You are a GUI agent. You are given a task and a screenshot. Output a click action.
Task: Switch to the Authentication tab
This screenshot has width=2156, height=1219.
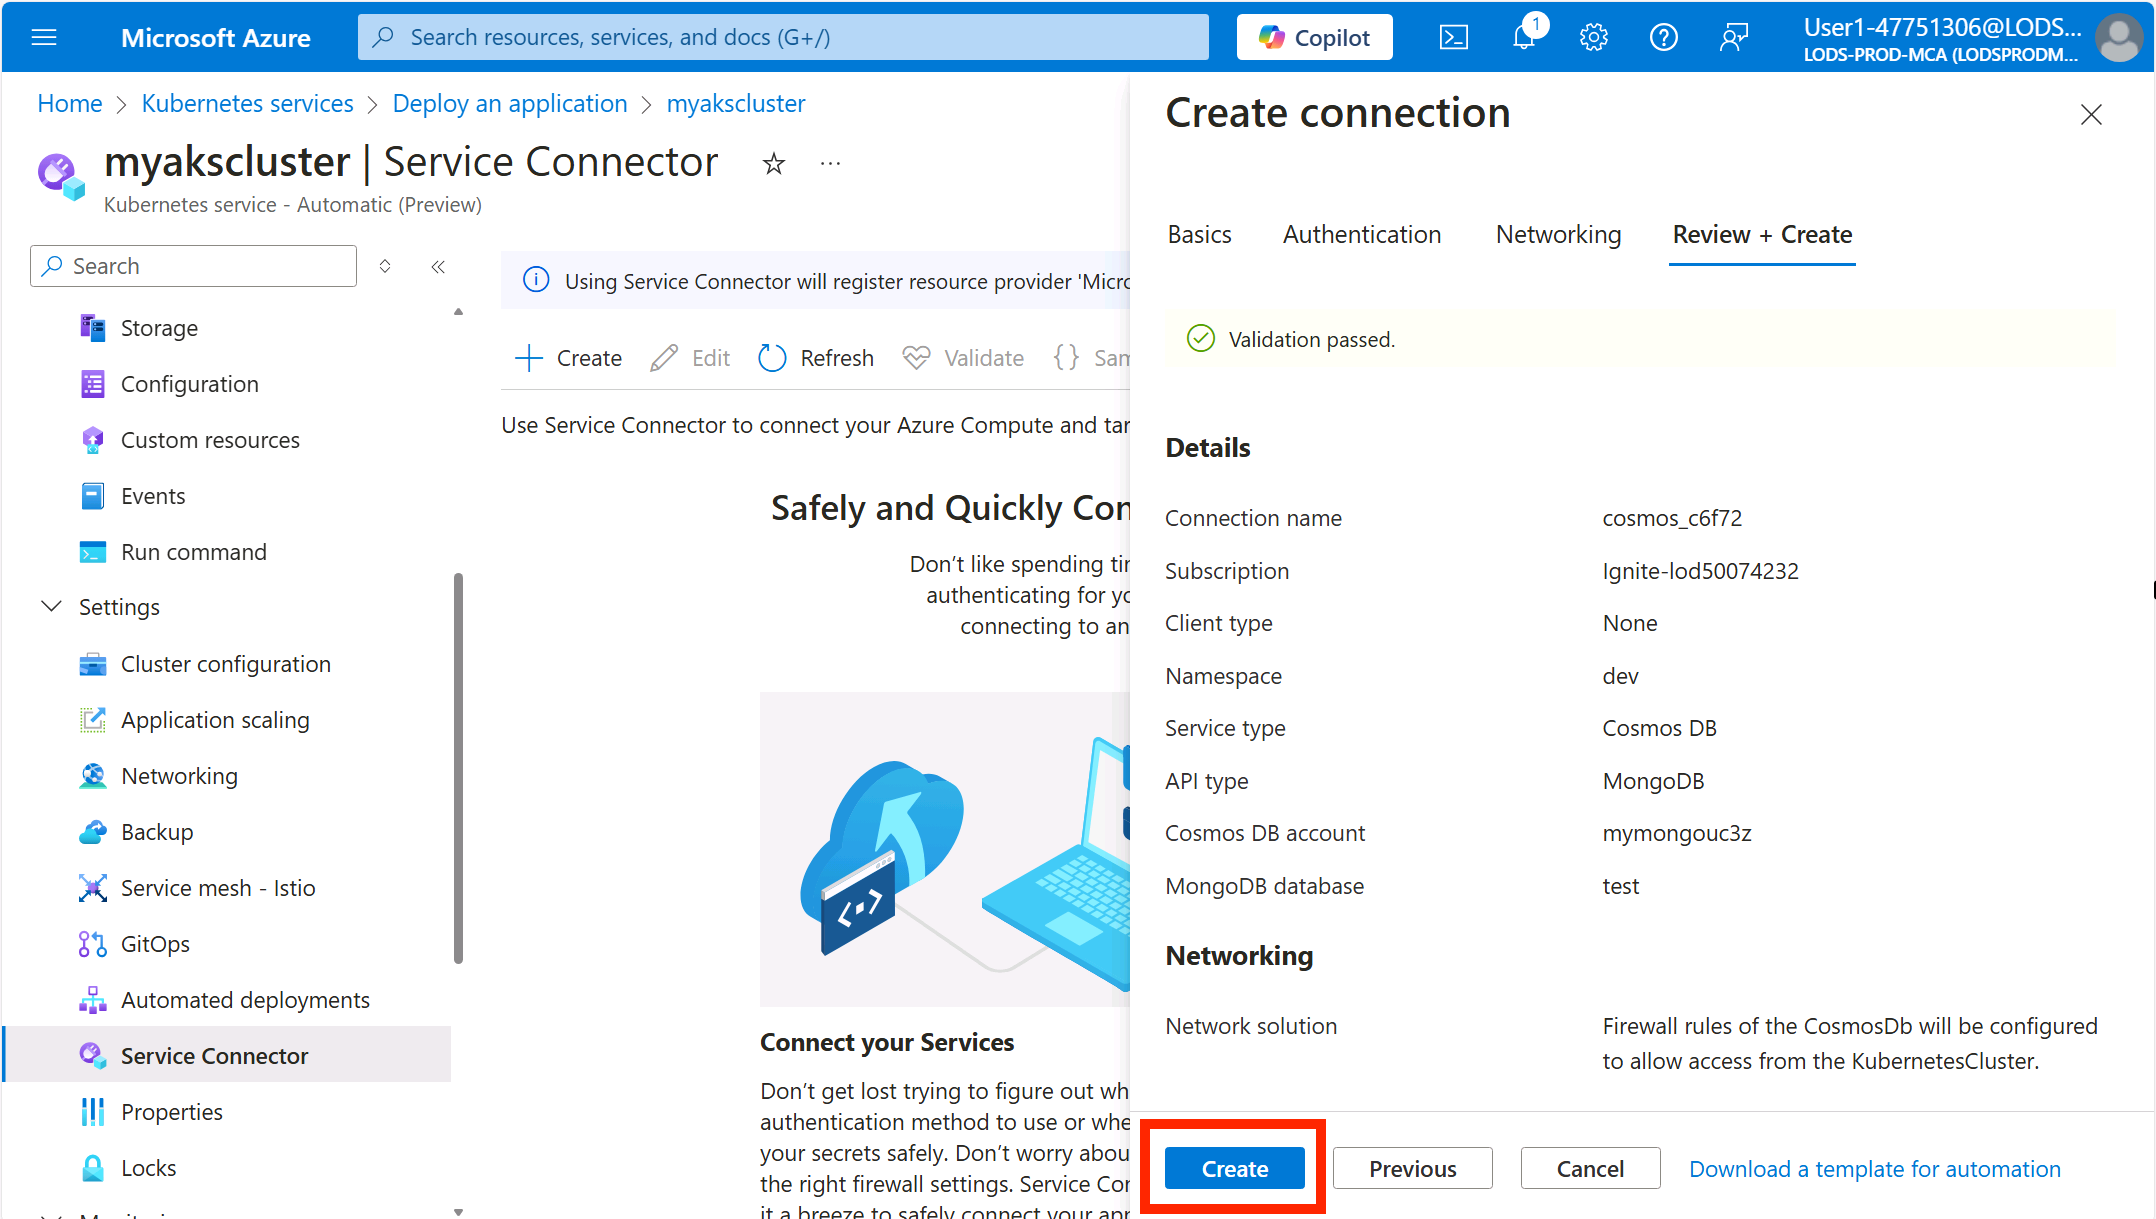coord(1362,234)
